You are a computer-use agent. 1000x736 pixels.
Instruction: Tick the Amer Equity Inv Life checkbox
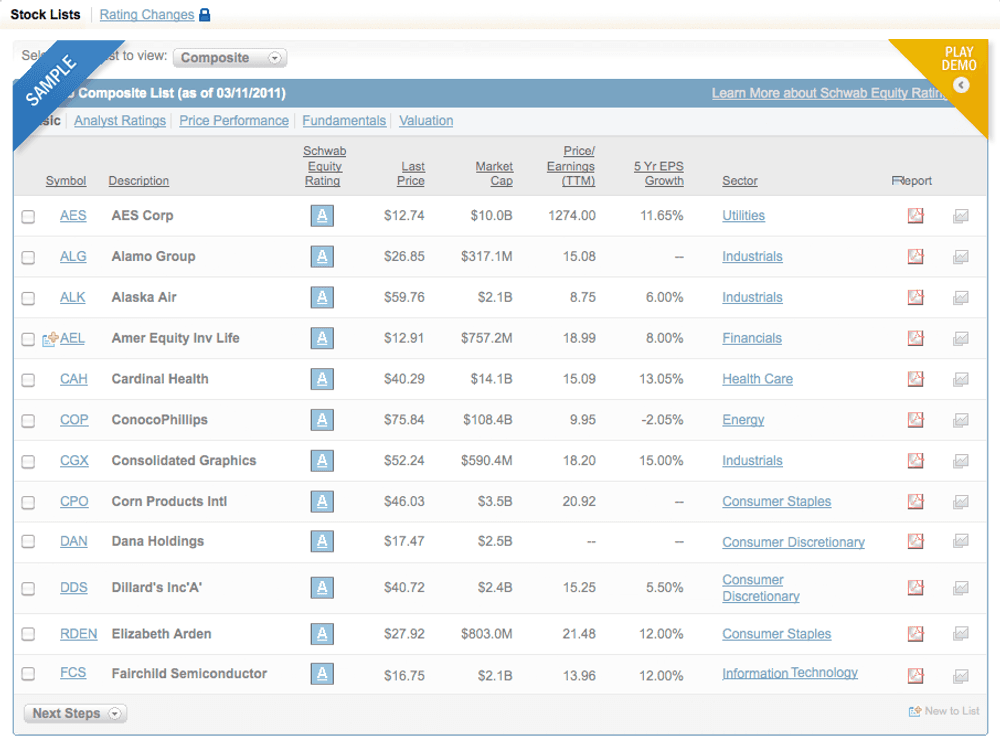pyautogui.click(x=28, y=339)
